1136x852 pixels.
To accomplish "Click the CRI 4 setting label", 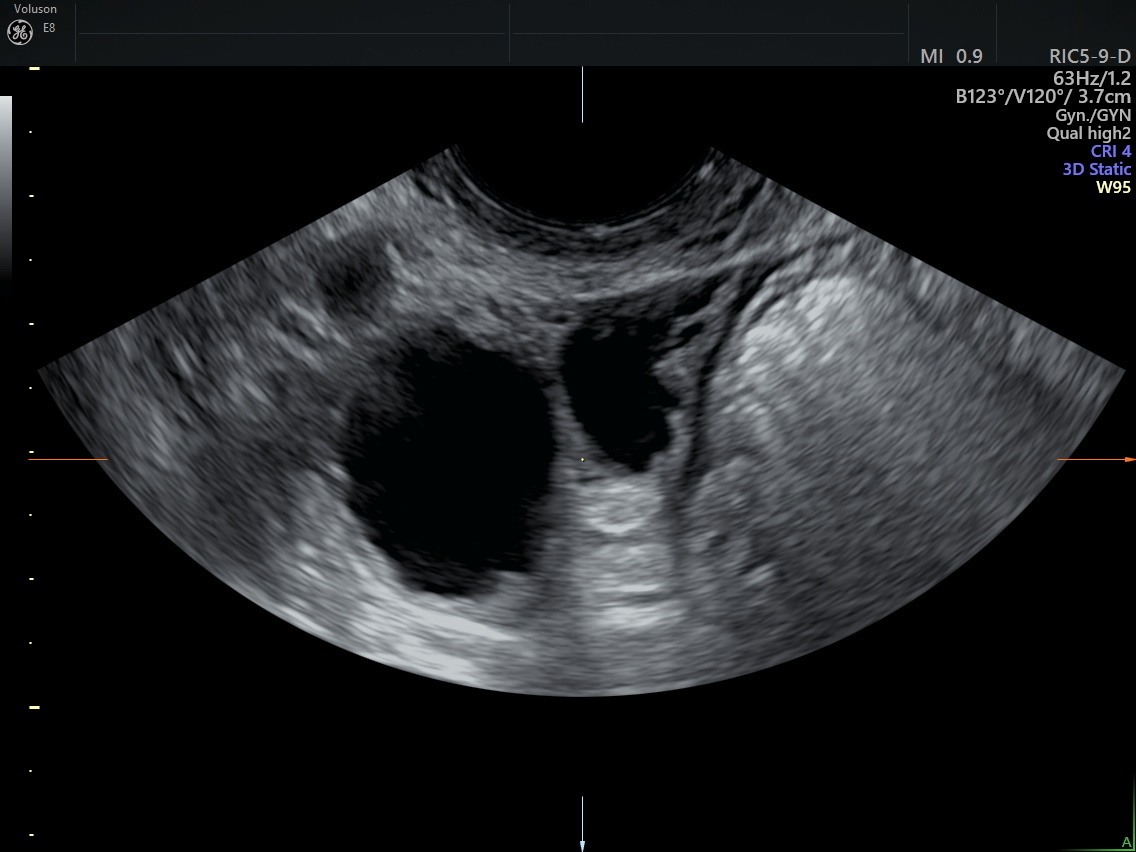I will pos(1110,151).
